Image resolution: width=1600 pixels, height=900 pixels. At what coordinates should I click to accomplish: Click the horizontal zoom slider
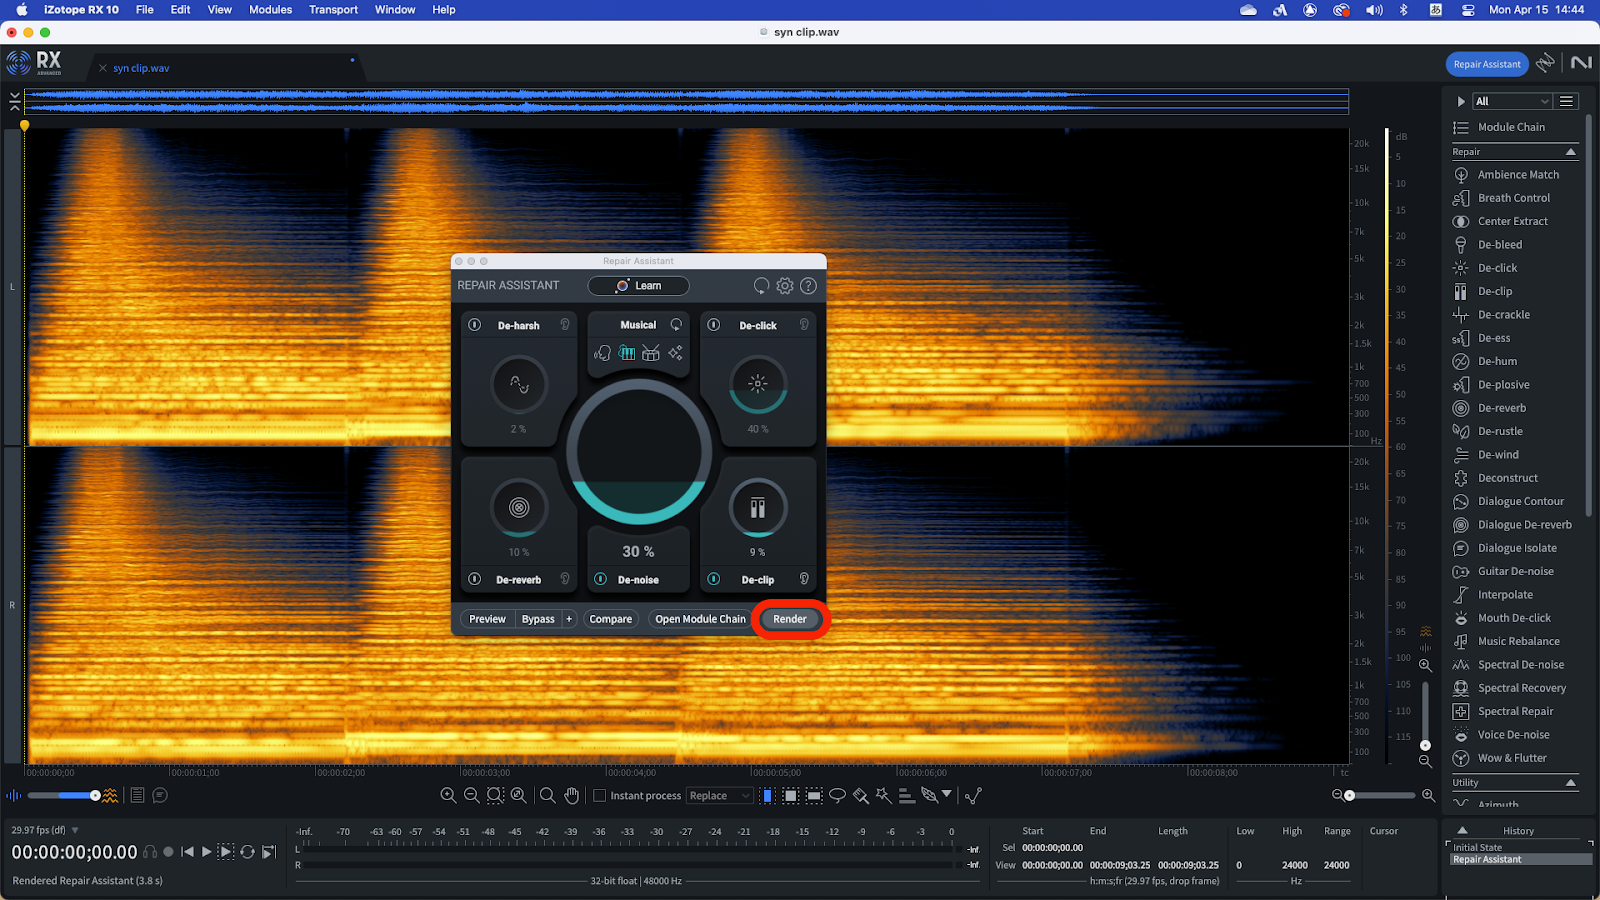1381,796
